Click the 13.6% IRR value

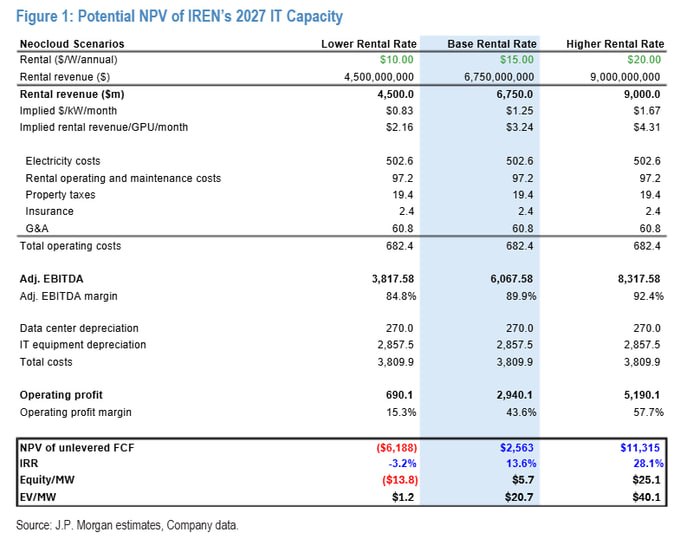click(x=521, y=464)
